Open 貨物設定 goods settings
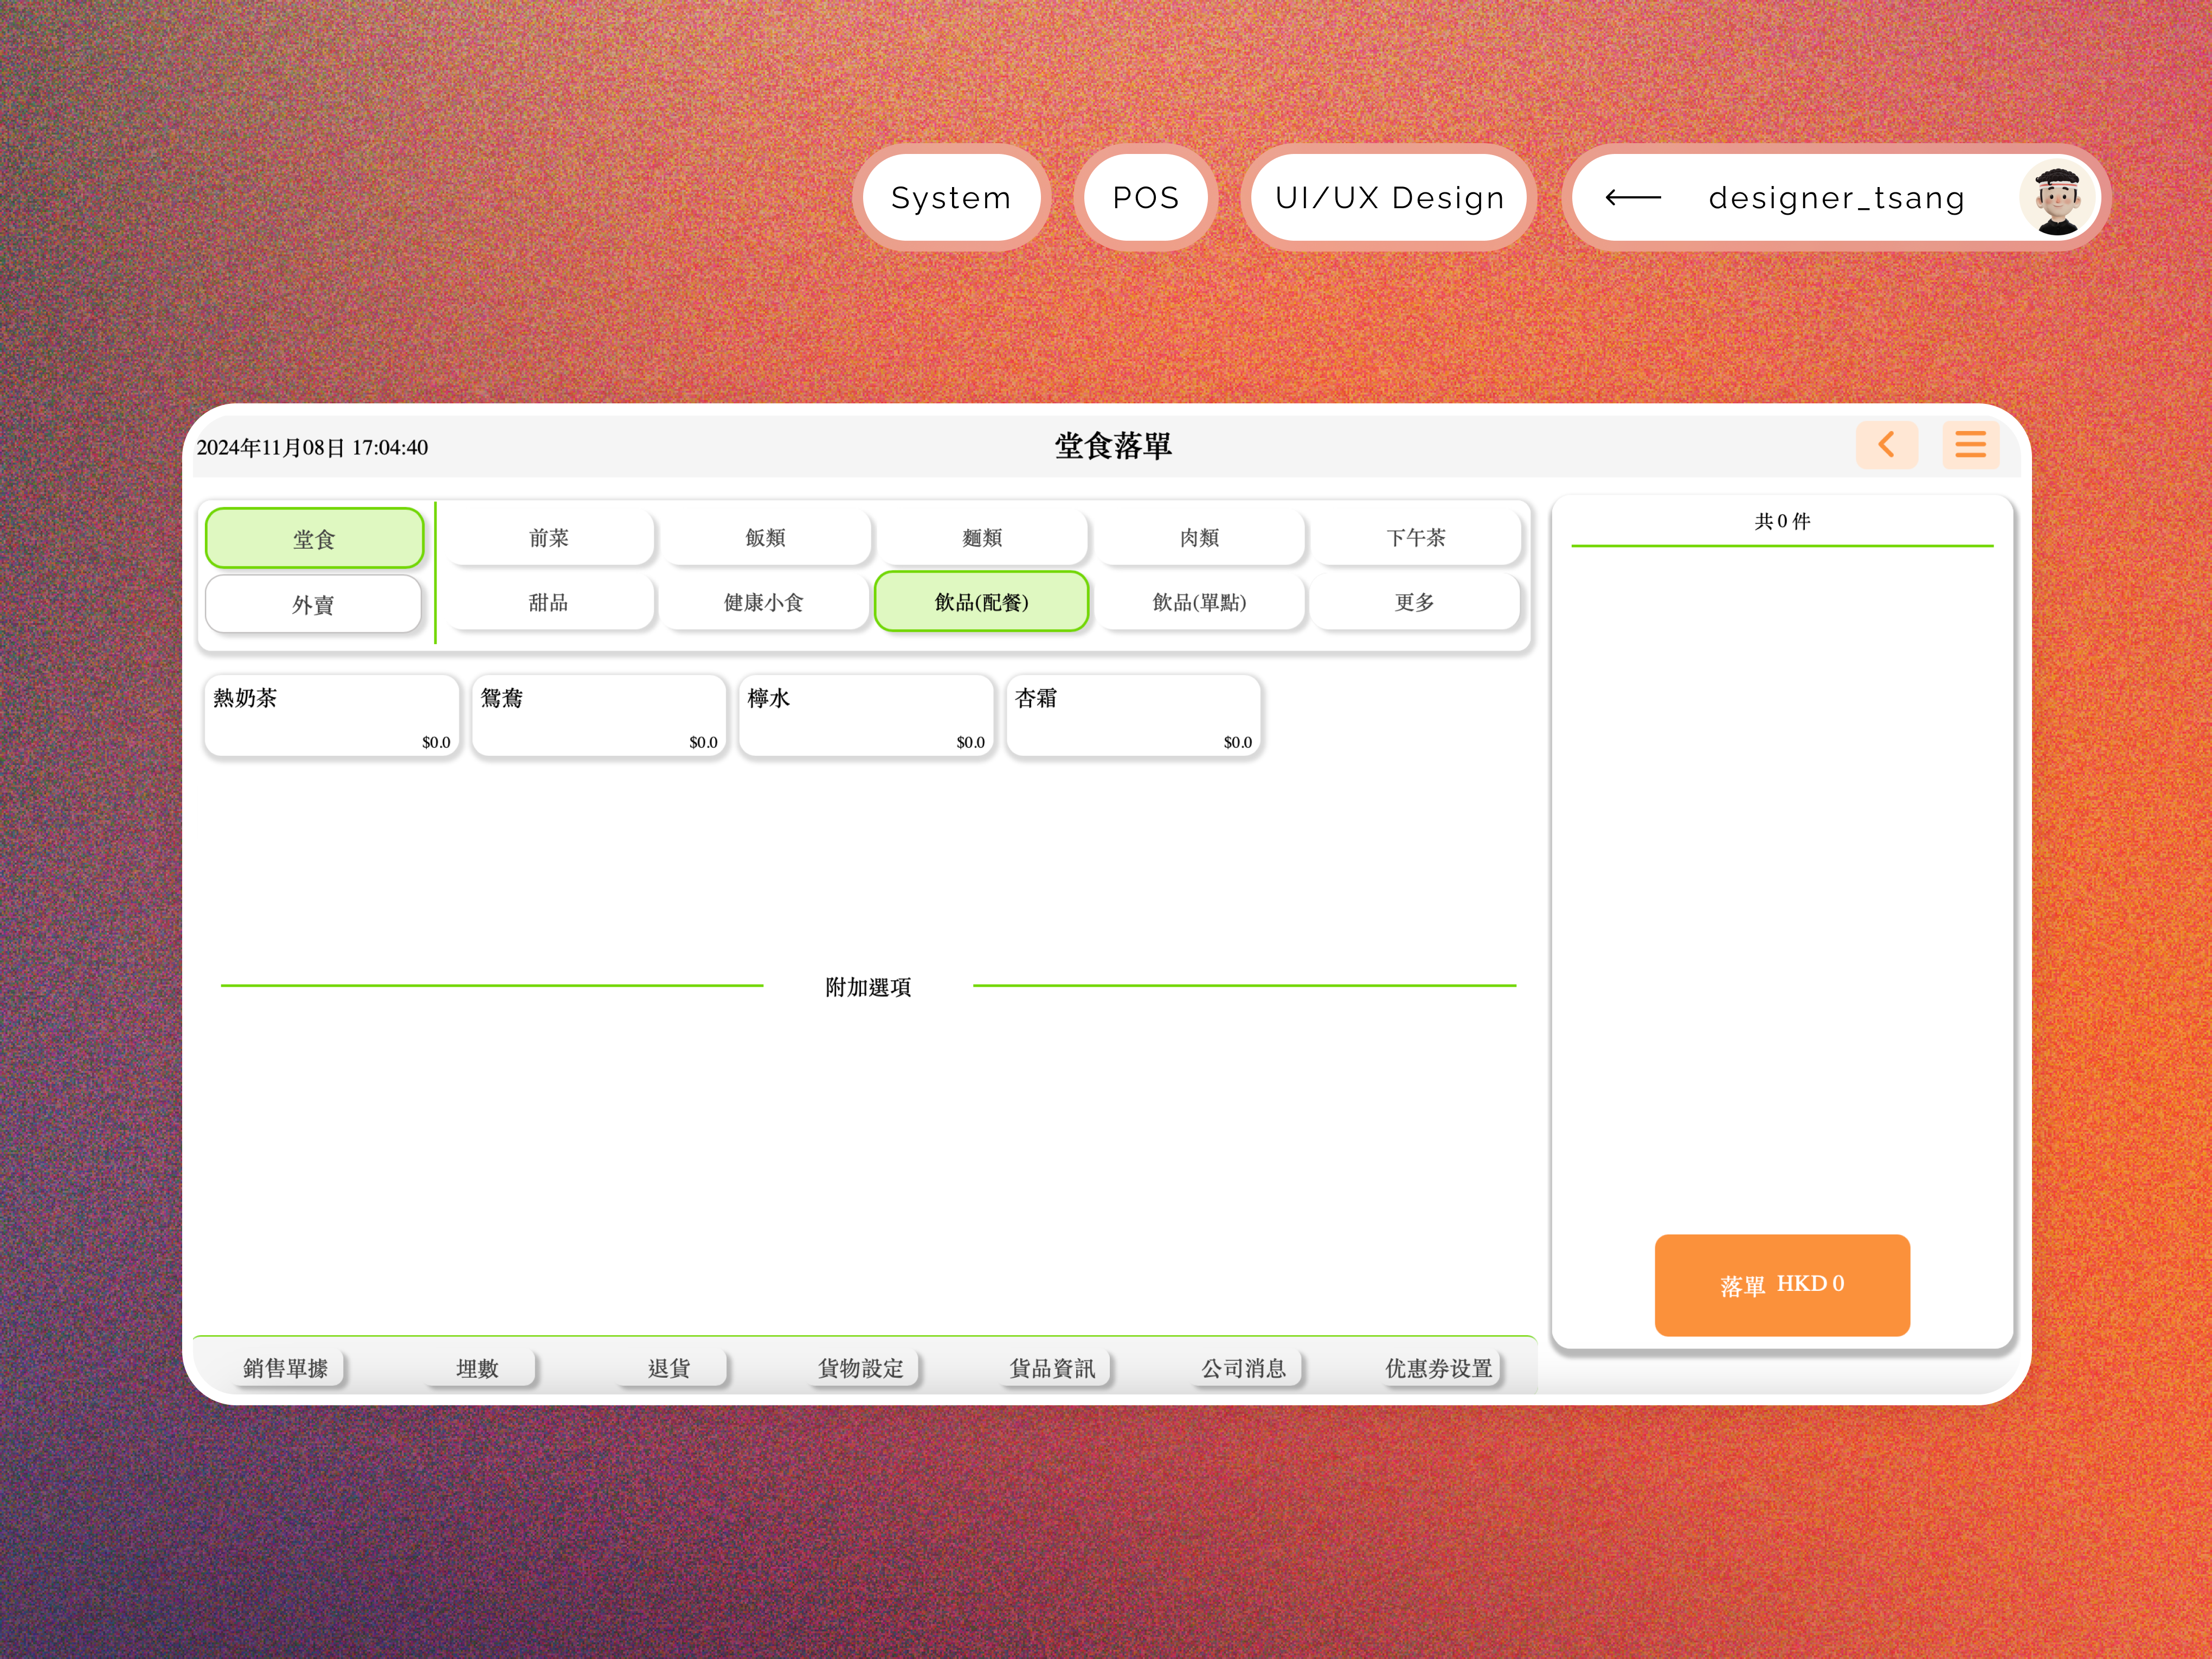The image size is (2212, 1659). coord(861,1367)
